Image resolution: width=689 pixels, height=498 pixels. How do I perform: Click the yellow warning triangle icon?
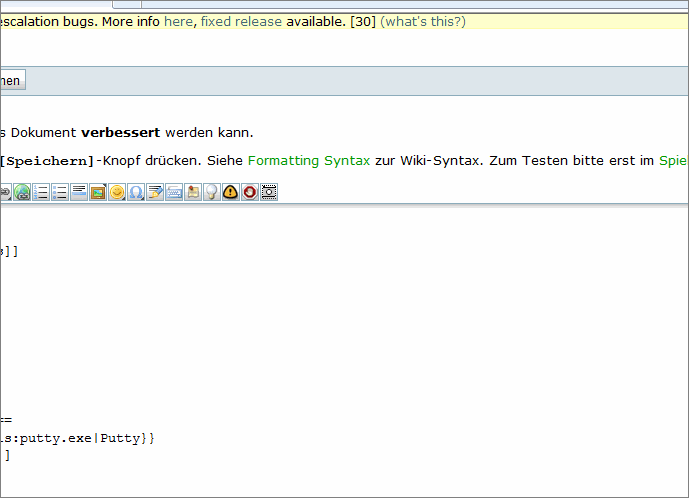230,192
